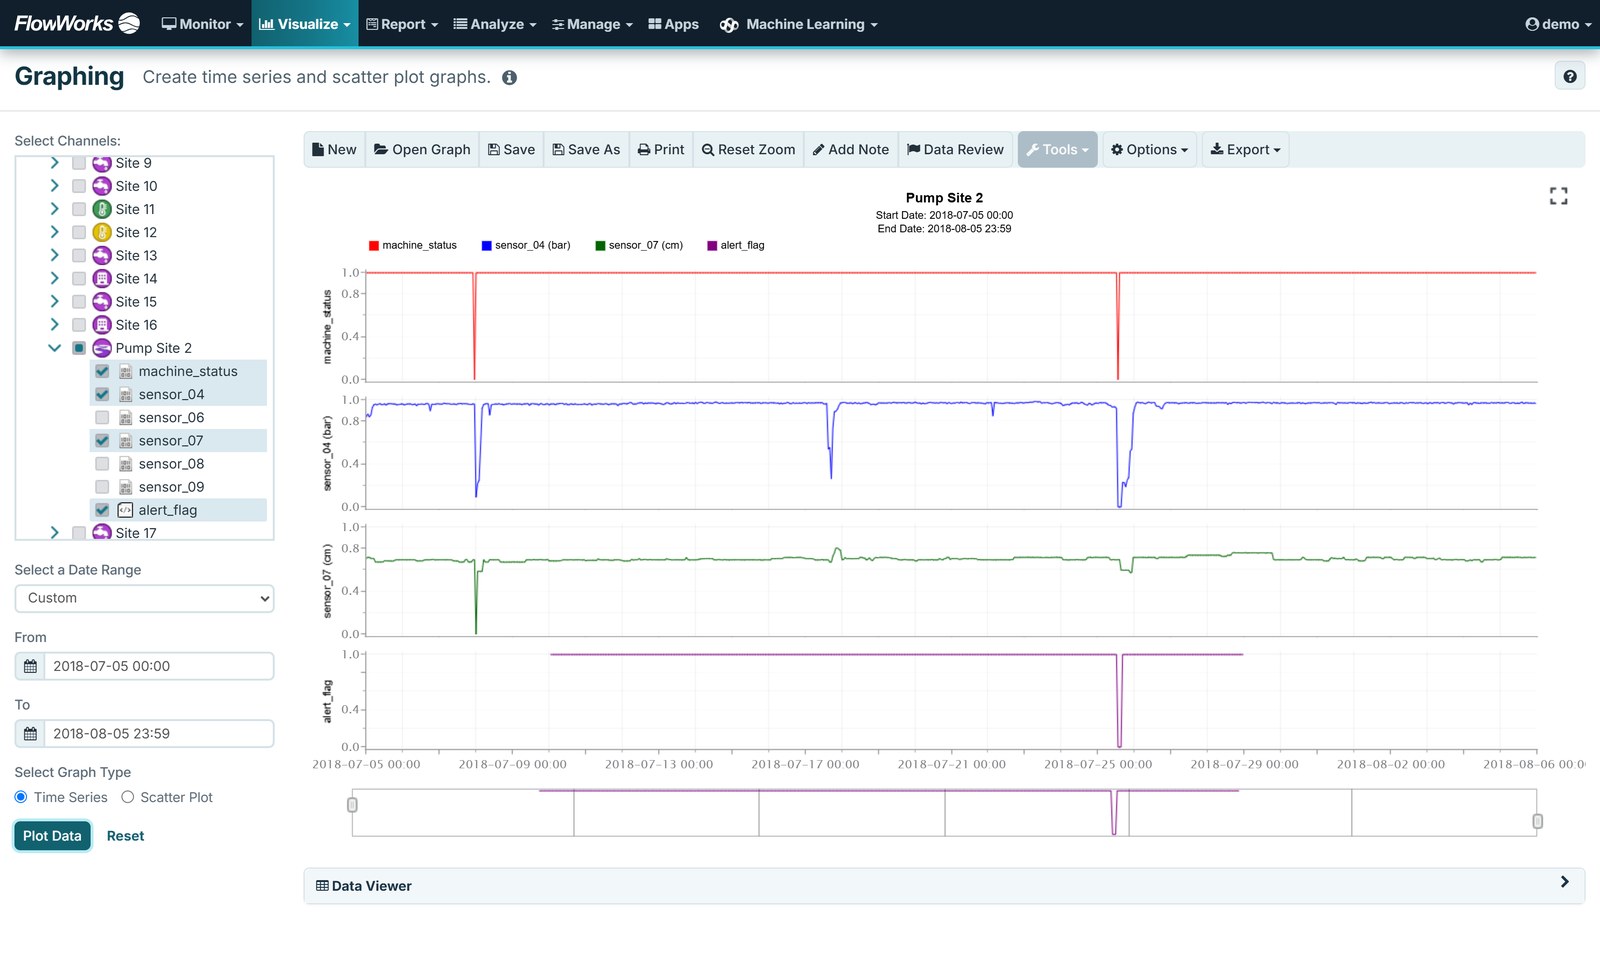Check the sensor_08 channel
Screen dimensions: 1600x964
coord(102,464)
